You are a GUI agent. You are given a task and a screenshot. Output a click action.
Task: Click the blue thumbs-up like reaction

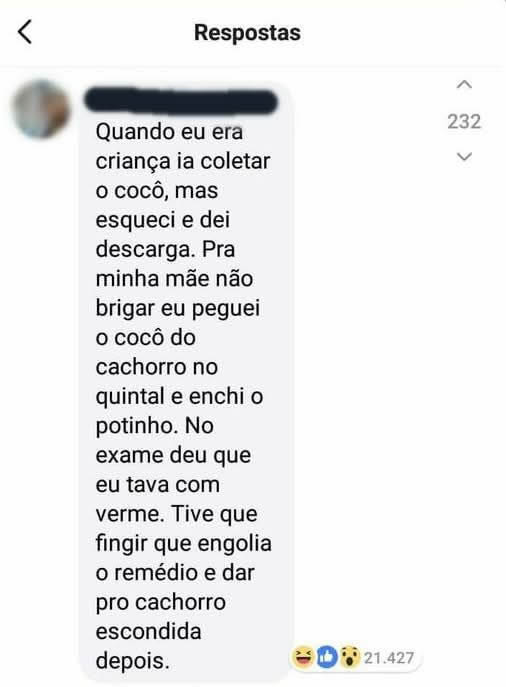coord(327,657)
